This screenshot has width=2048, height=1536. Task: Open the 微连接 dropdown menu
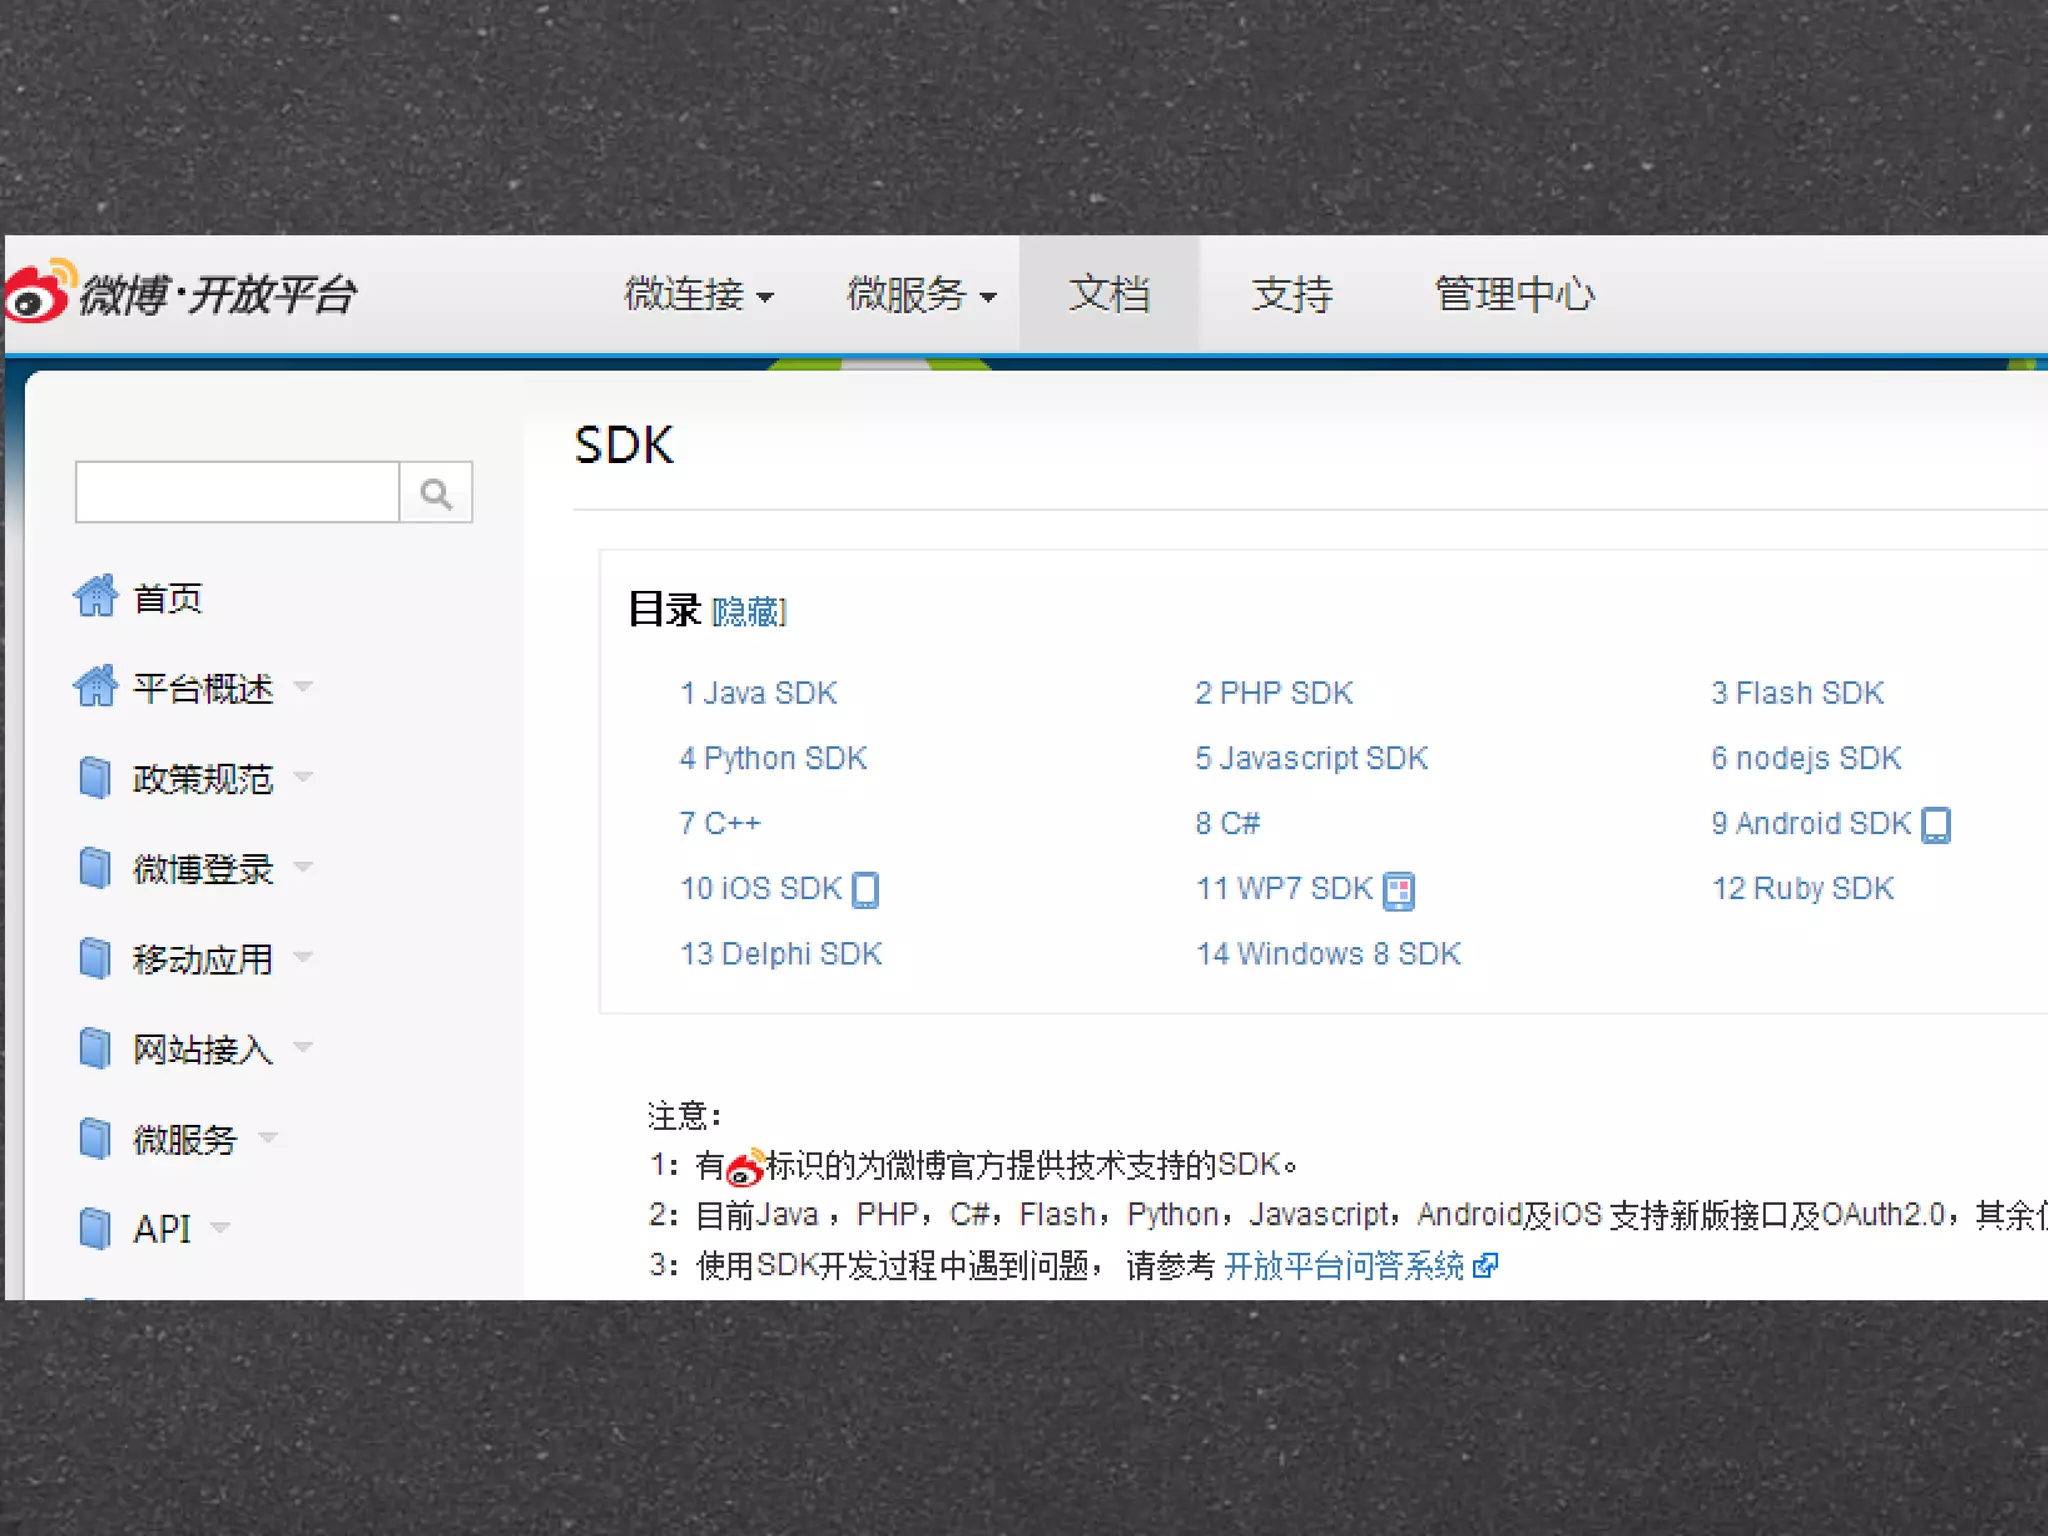[698, 295]
